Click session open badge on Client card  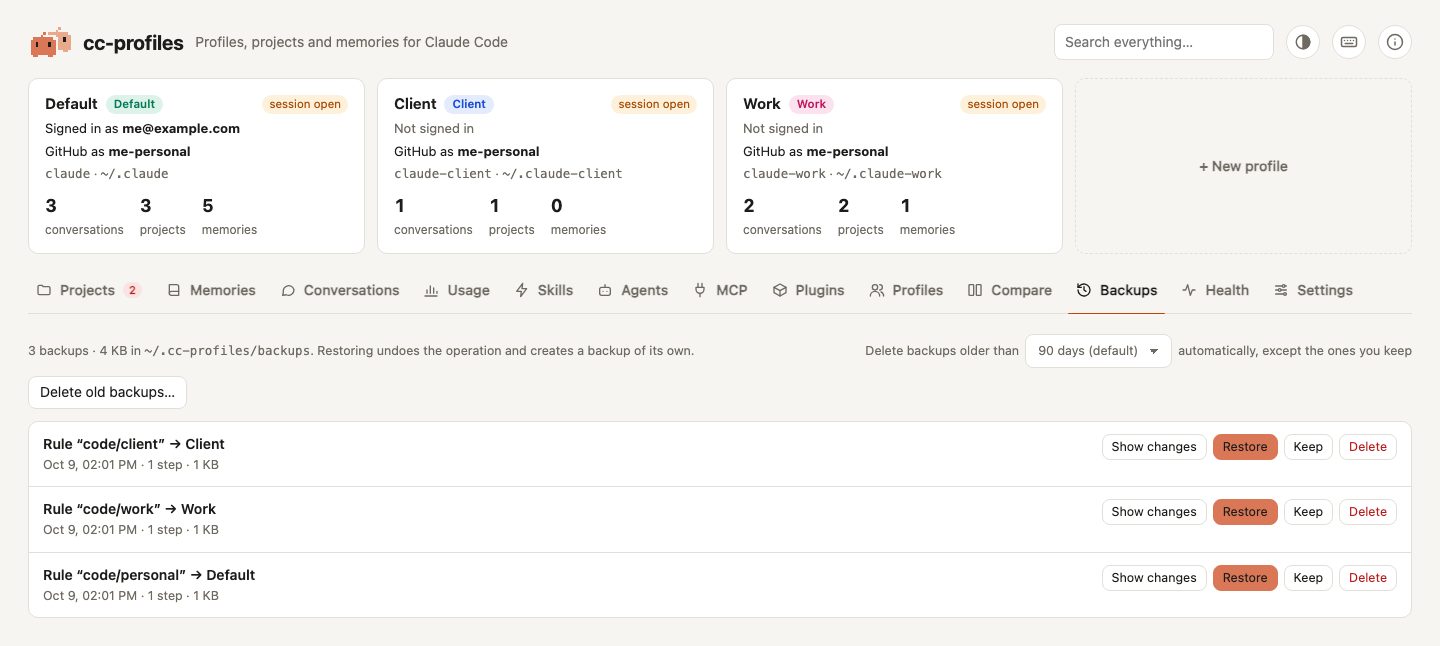click(654, 104)
